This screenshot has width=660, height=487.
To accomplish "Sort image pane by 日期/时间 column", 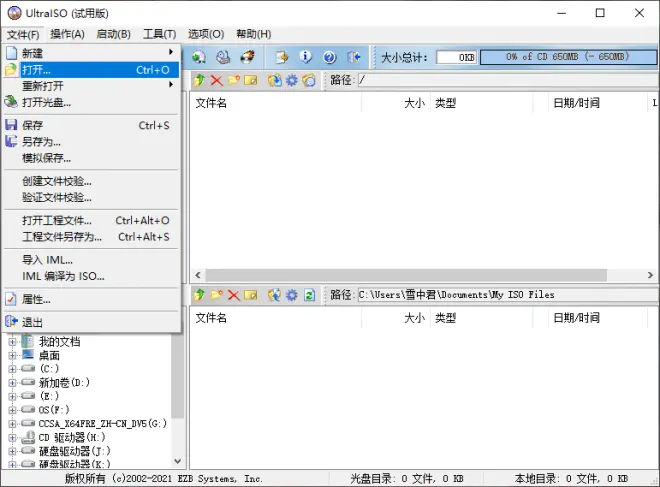I will pyautogui.click(x=598, y=103).
